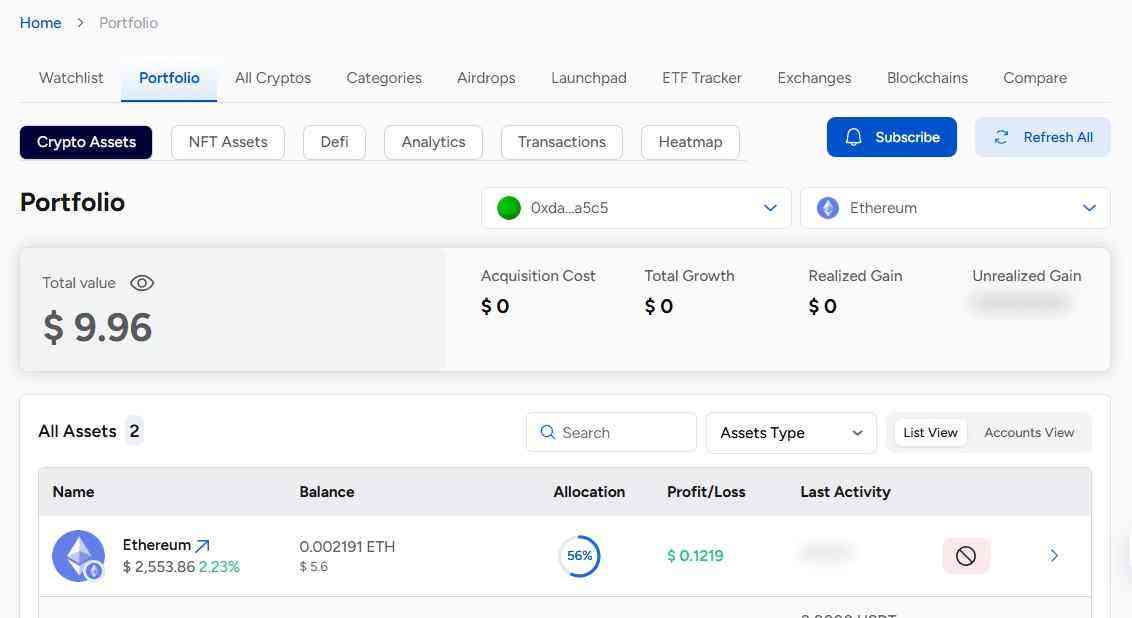The height and width of the screenshot is (618, 1132).
Task: Expand Ethereum row with right chevron
Action: (x=1054, y=555)
